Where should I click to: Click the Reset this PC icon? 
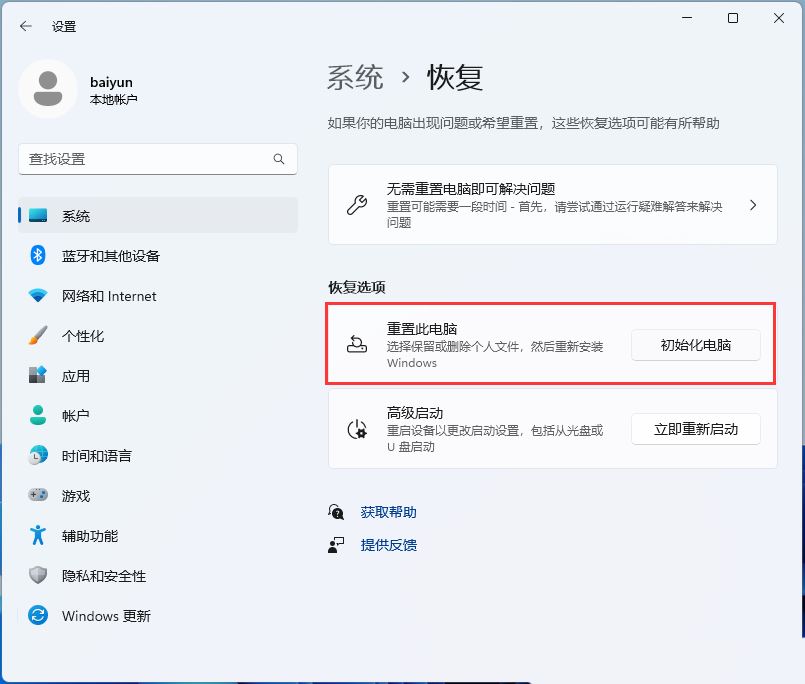(x=357, y=344)
